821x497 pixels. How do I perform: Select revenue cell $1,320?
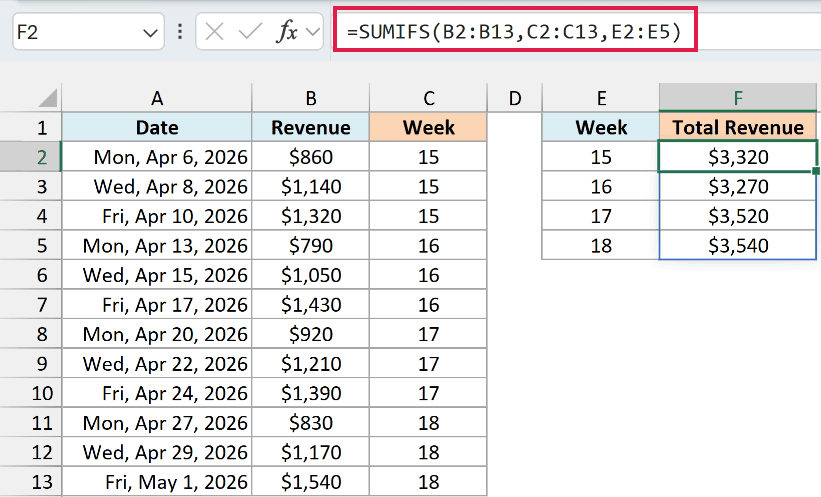pyautogui.click(x=310, y=216)
